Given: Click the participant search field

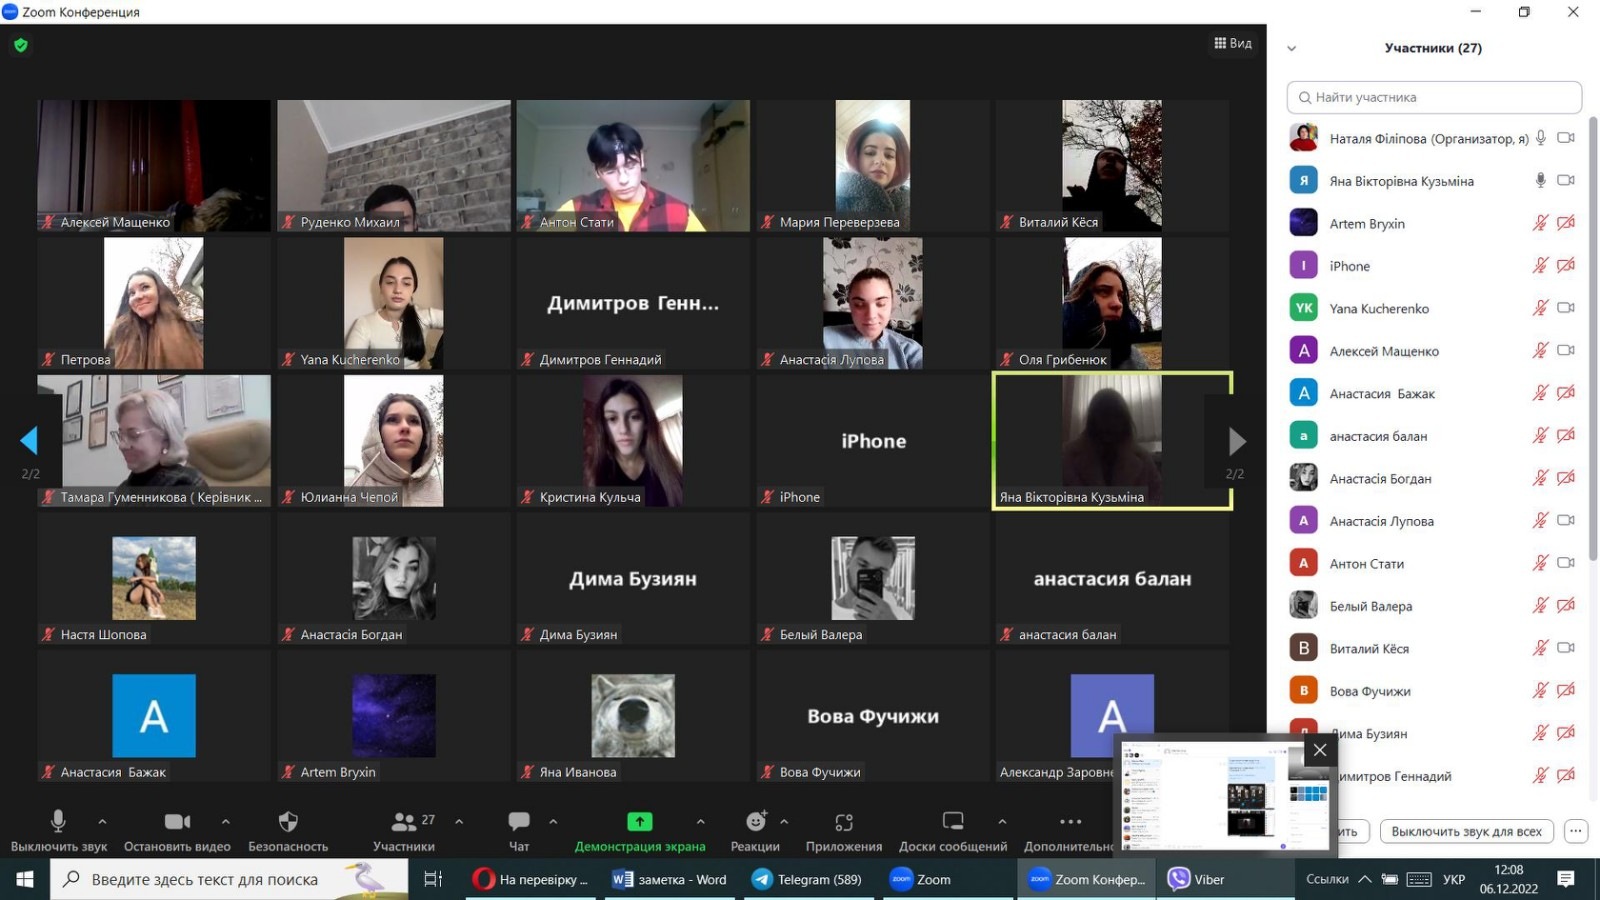Looking at the screenshot, I should [1434, 97].
